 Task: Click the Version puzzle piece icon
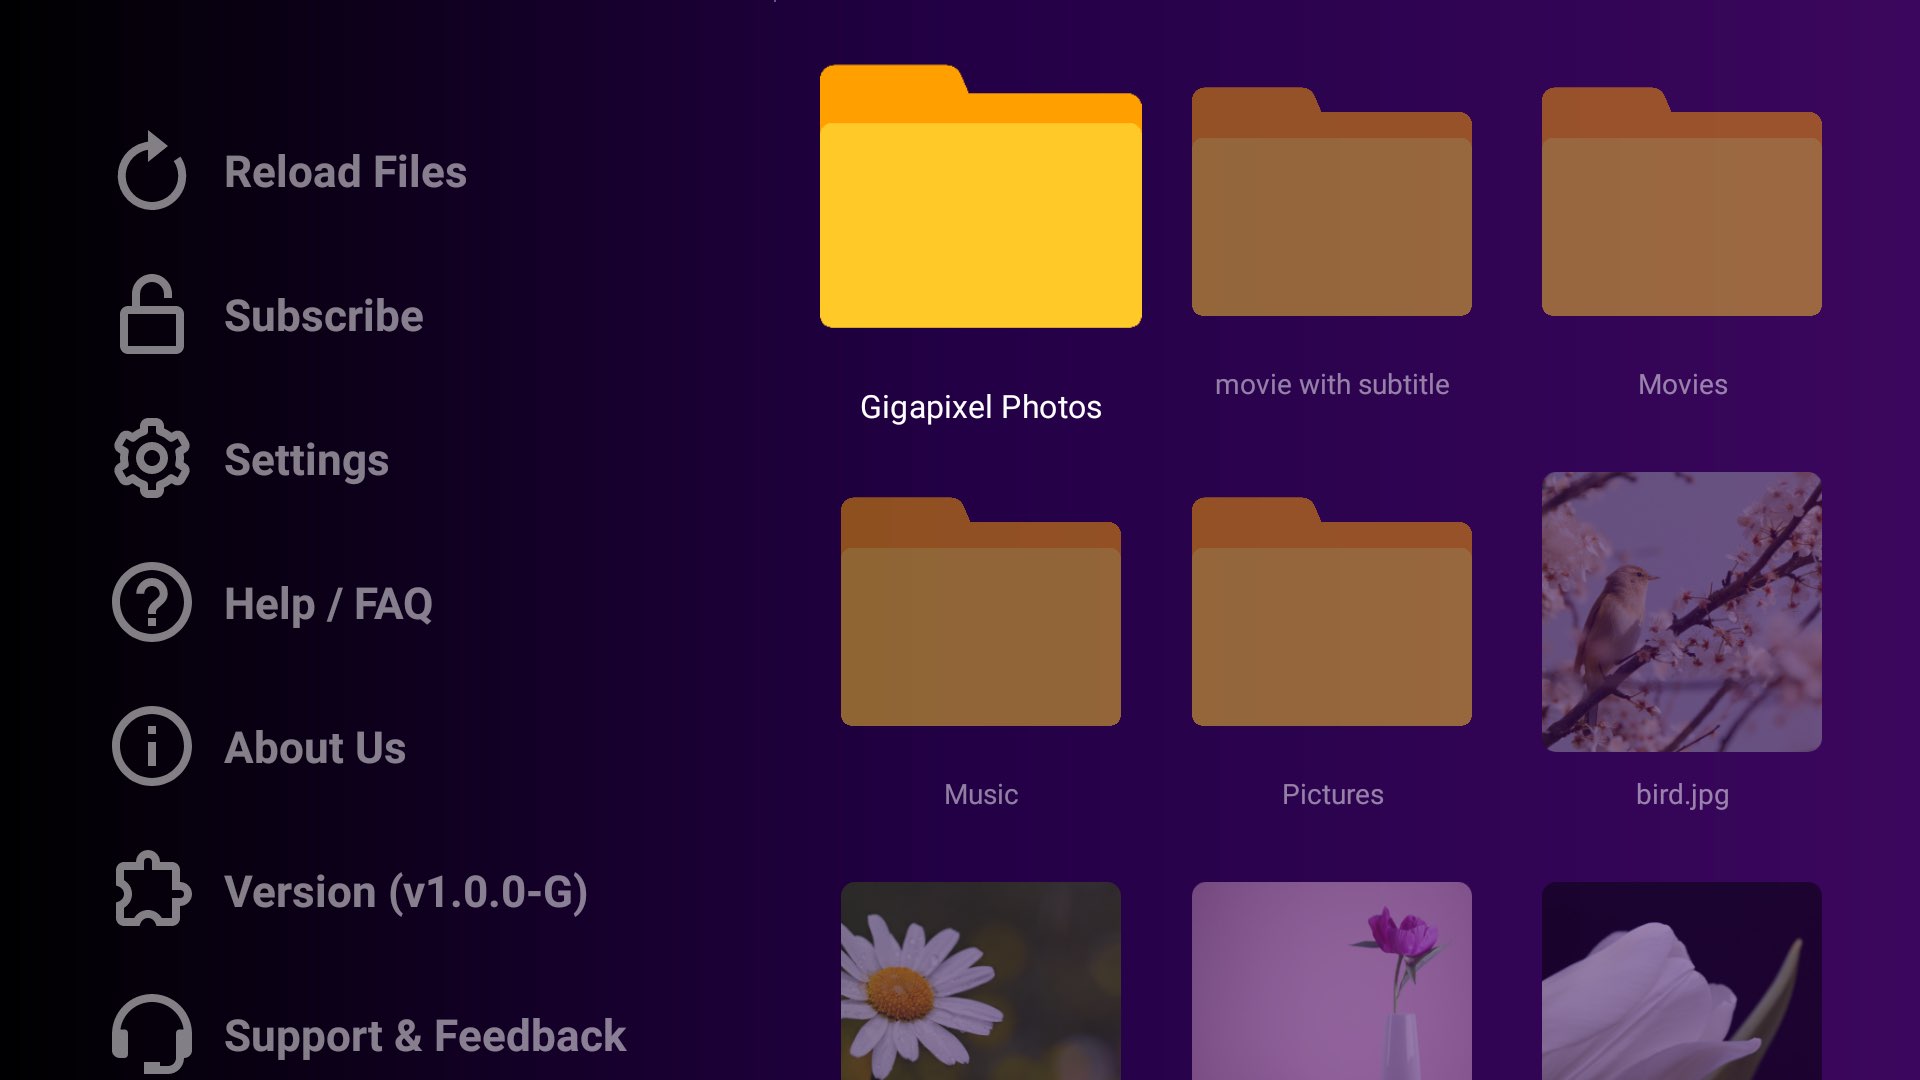[x=152, y=892]
